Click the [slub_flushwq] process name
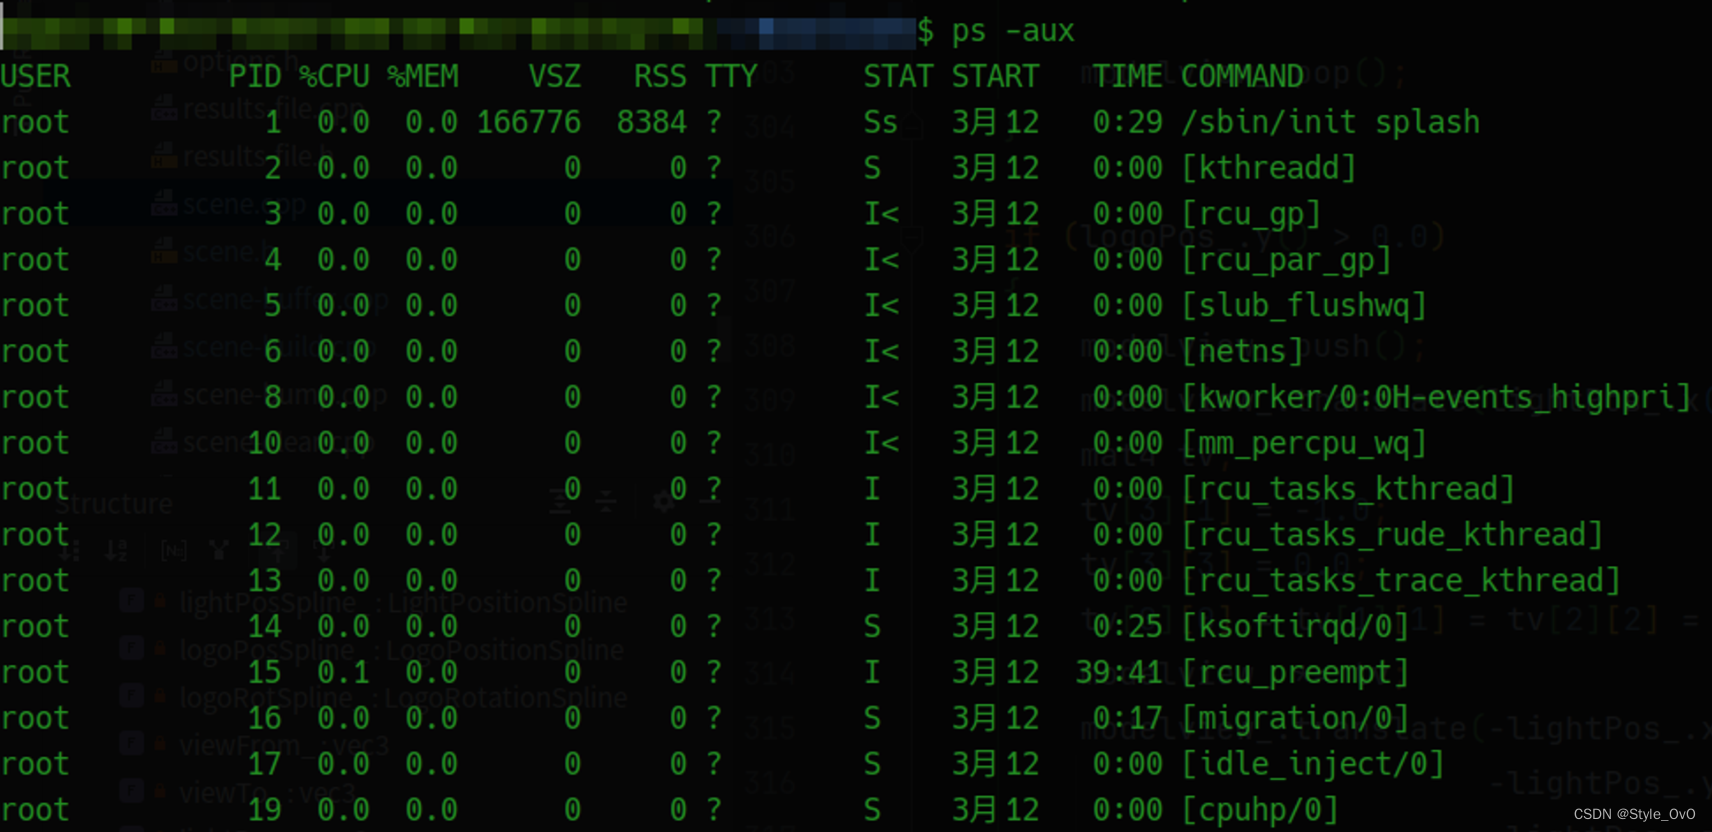Viewport: 1712px width, 832px height. point(1304,306)
